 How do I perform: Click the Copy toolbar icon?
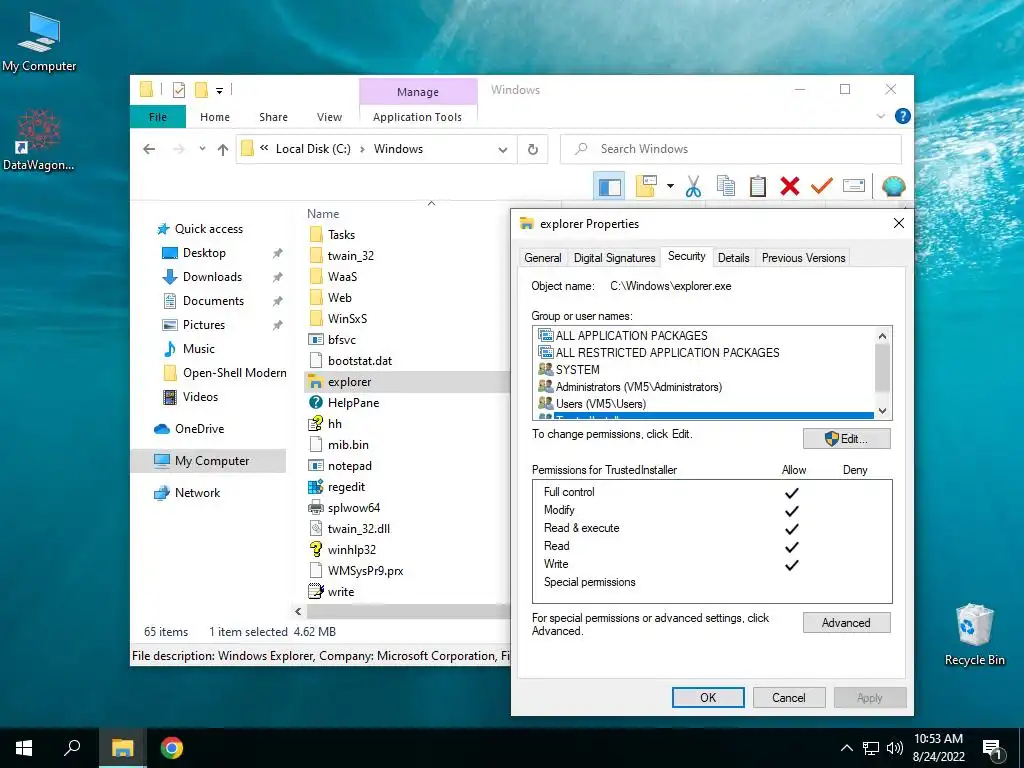[x=726, y=186]
